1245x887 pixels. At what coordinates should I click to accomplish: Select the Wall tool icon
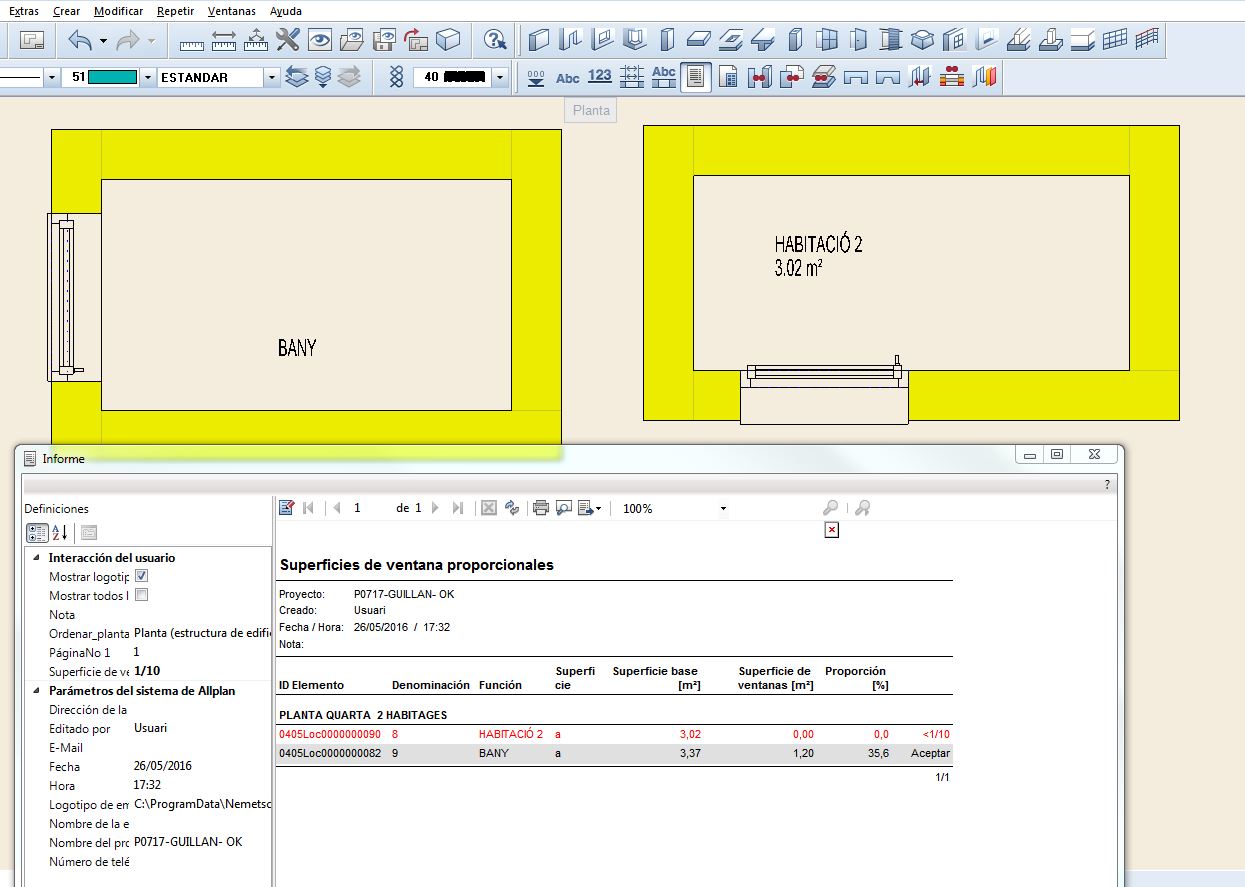coord(539,41)
